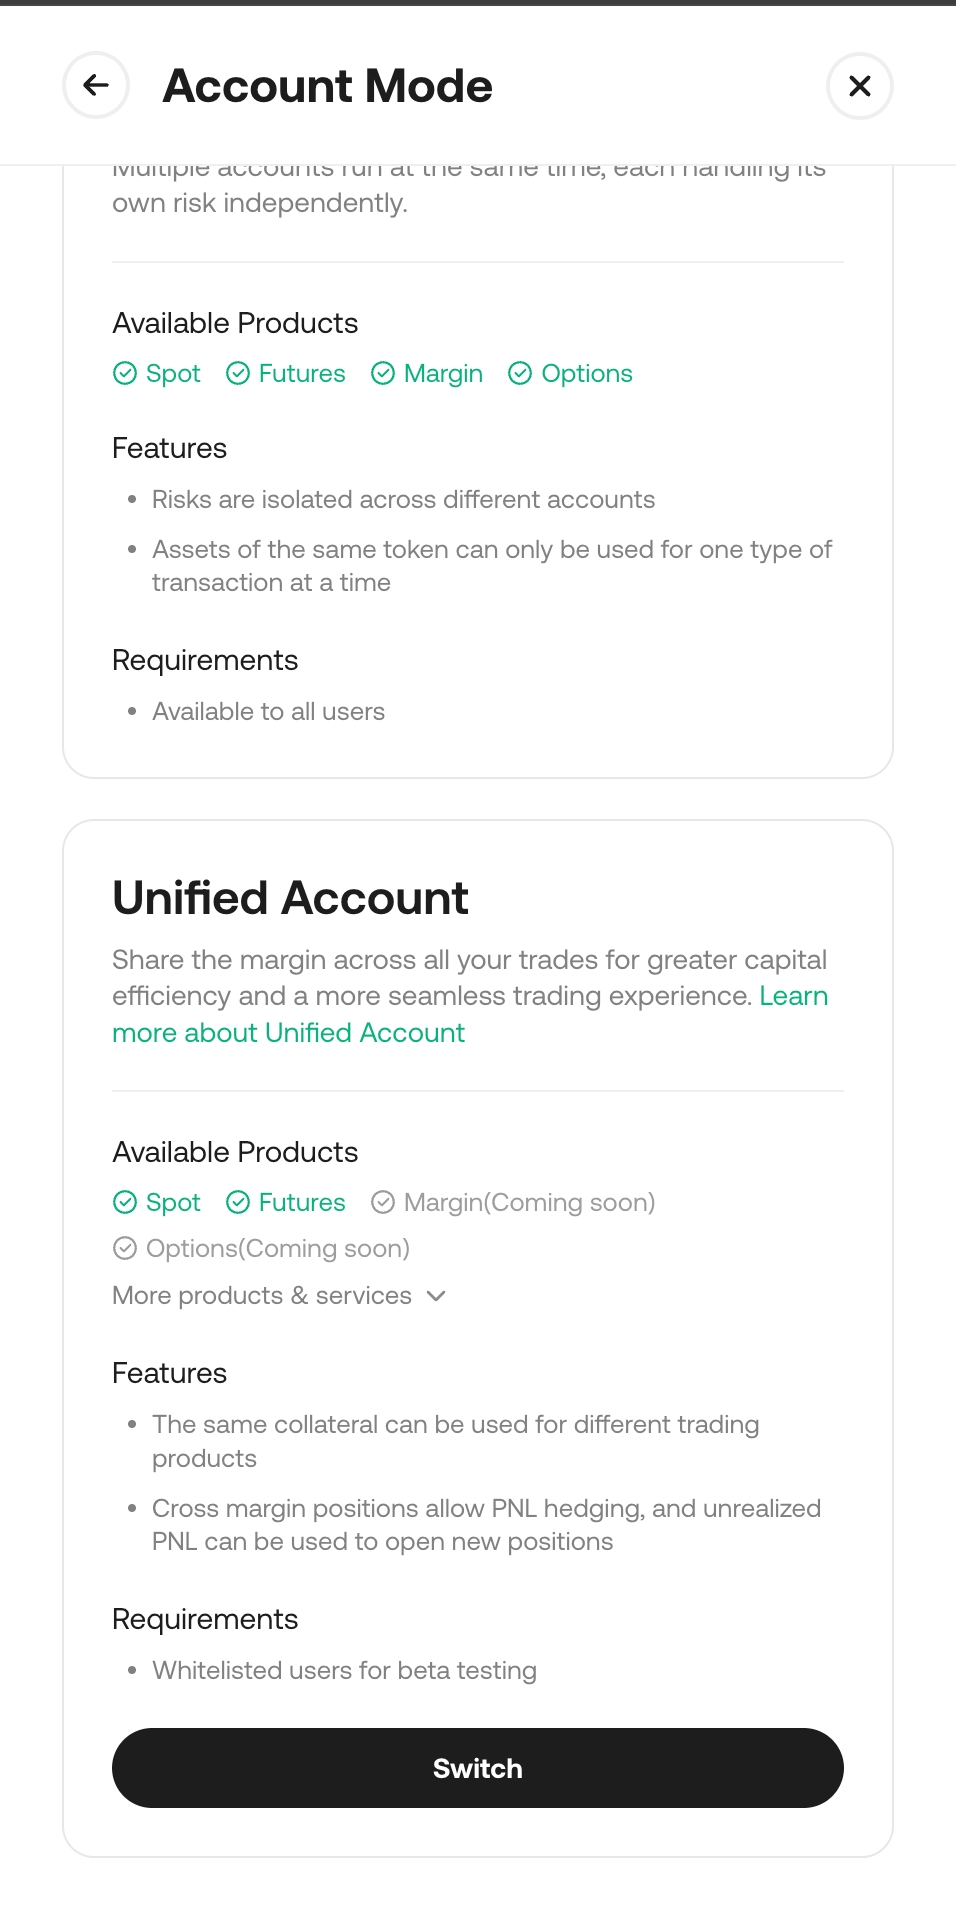Click the Margin checkmark icon in first card

coord(383,374)
